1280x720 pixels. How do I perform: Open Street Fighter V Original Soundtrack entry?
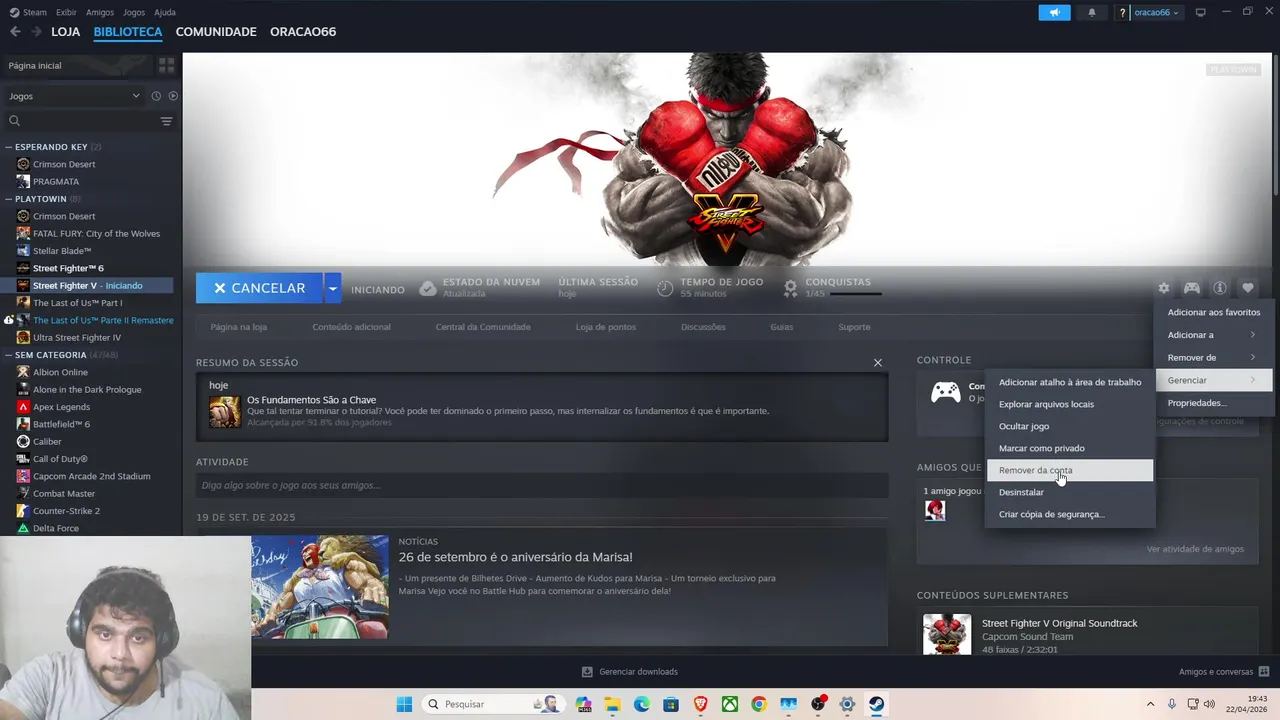pyautogui.click(x=1059, y=623)
